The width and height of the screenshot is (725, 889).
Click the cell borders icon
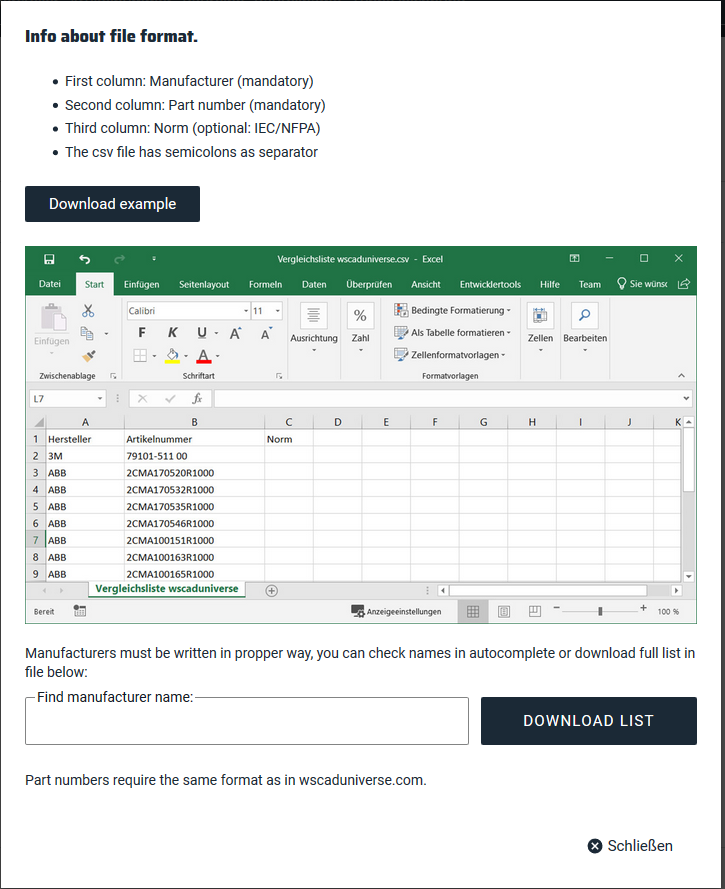tap(139, 355)
